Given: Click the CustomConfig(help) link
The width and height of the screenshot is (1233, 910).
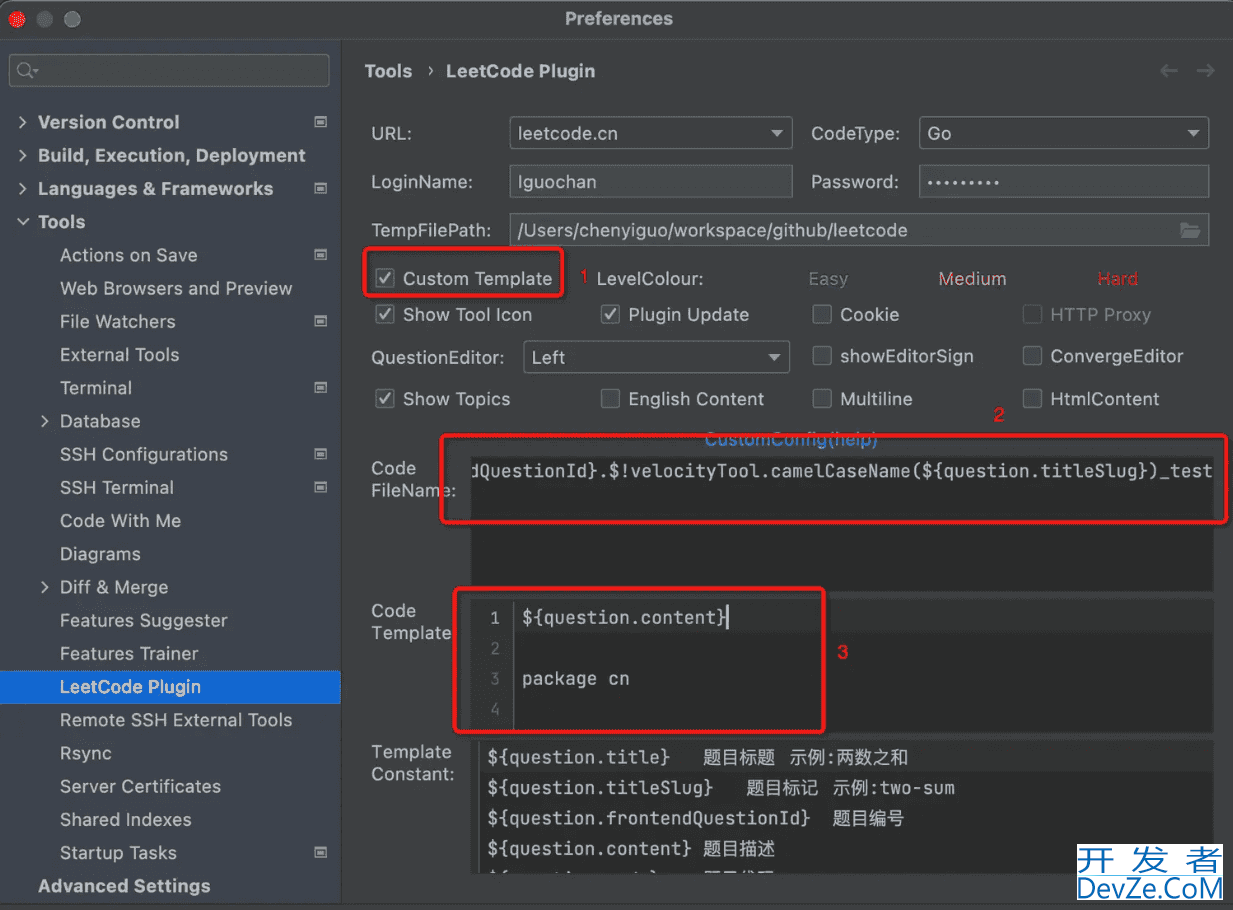Looking at the screenshot, I should point(790,439).
